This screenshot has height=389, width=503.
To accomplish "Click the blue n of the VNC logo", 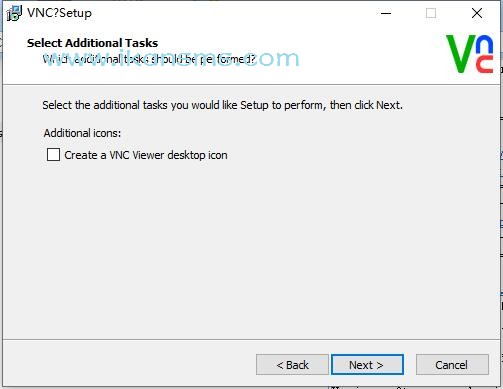I will click(485, 45).
